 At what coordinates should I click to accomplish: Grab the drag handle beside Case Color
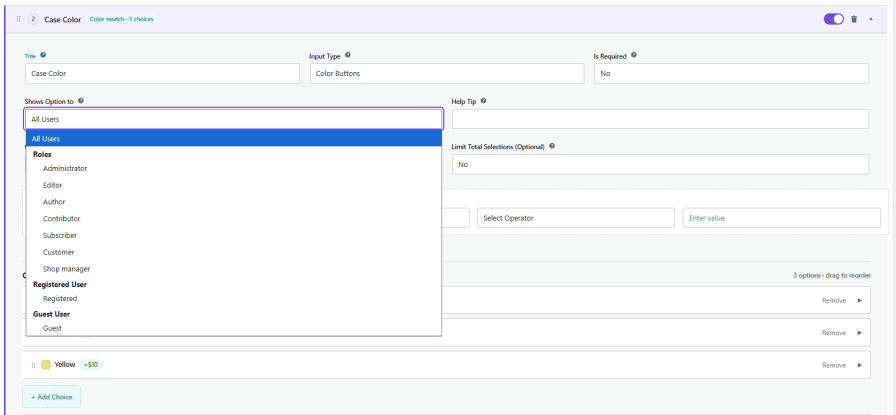tap(18, 19)
